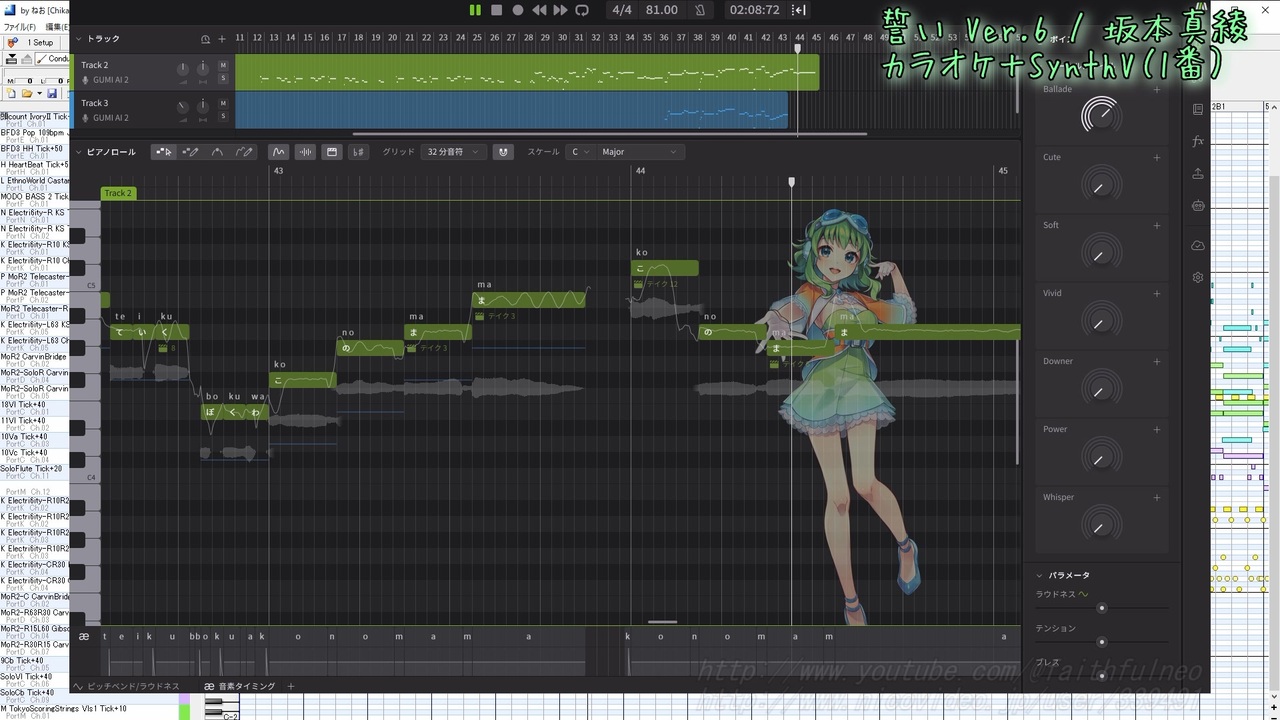Toggle pitch curve display

coord(279,152)
